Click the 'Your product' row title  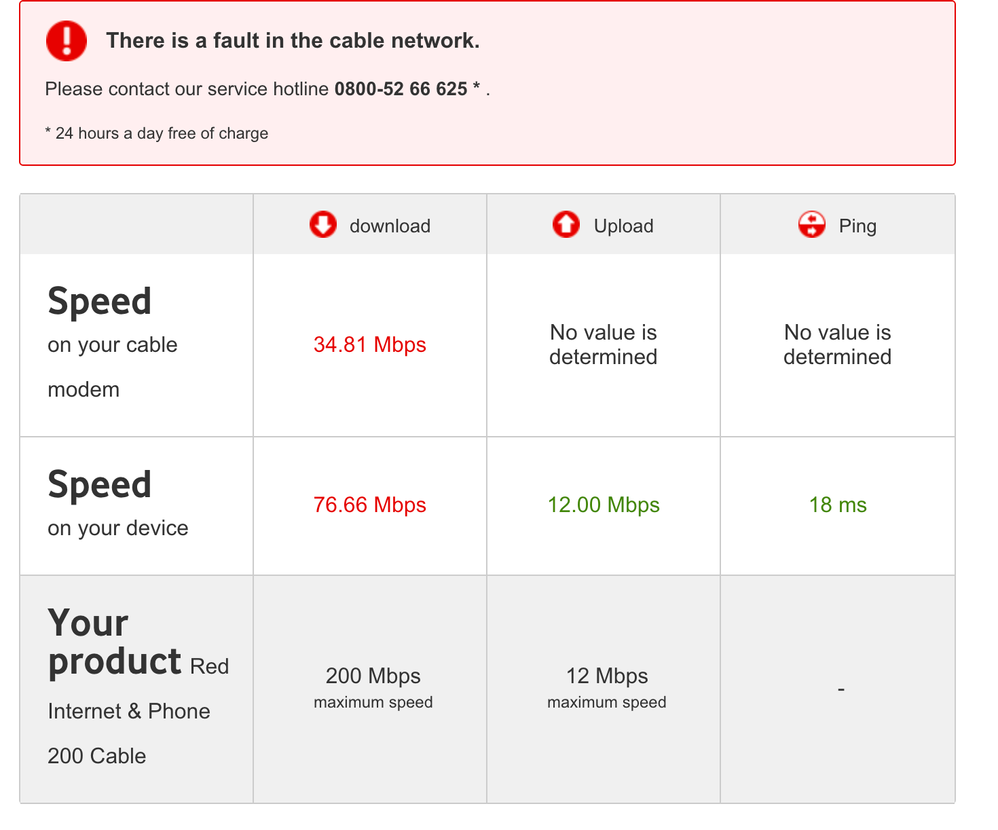114,643
